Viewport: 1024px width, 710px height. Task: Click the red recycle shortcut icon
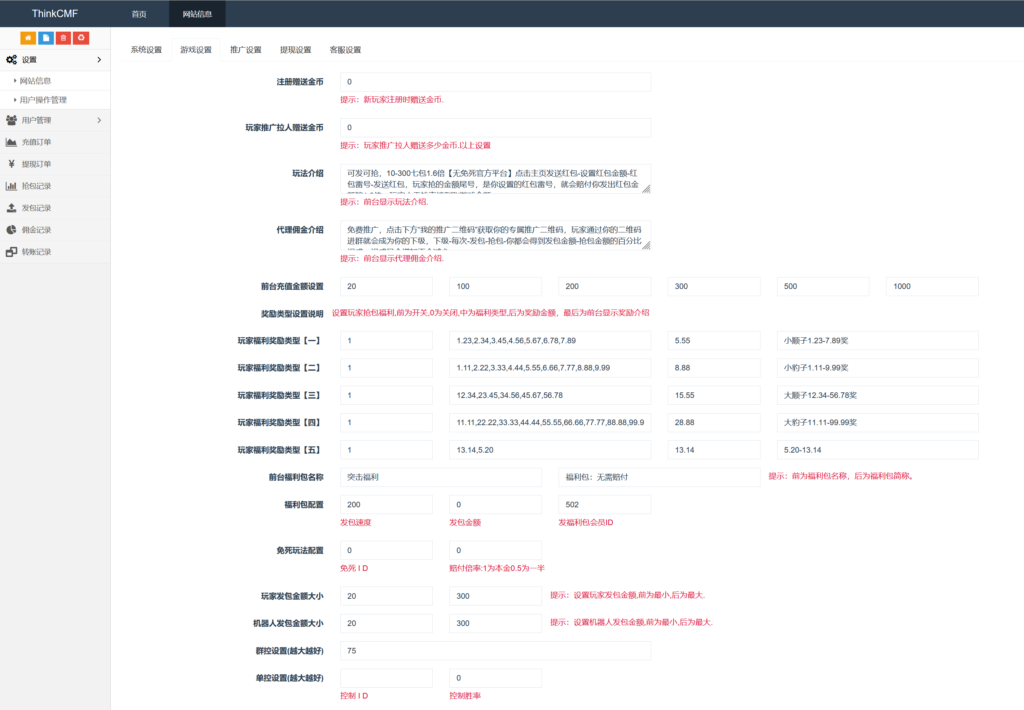click(x=82, y=38)
